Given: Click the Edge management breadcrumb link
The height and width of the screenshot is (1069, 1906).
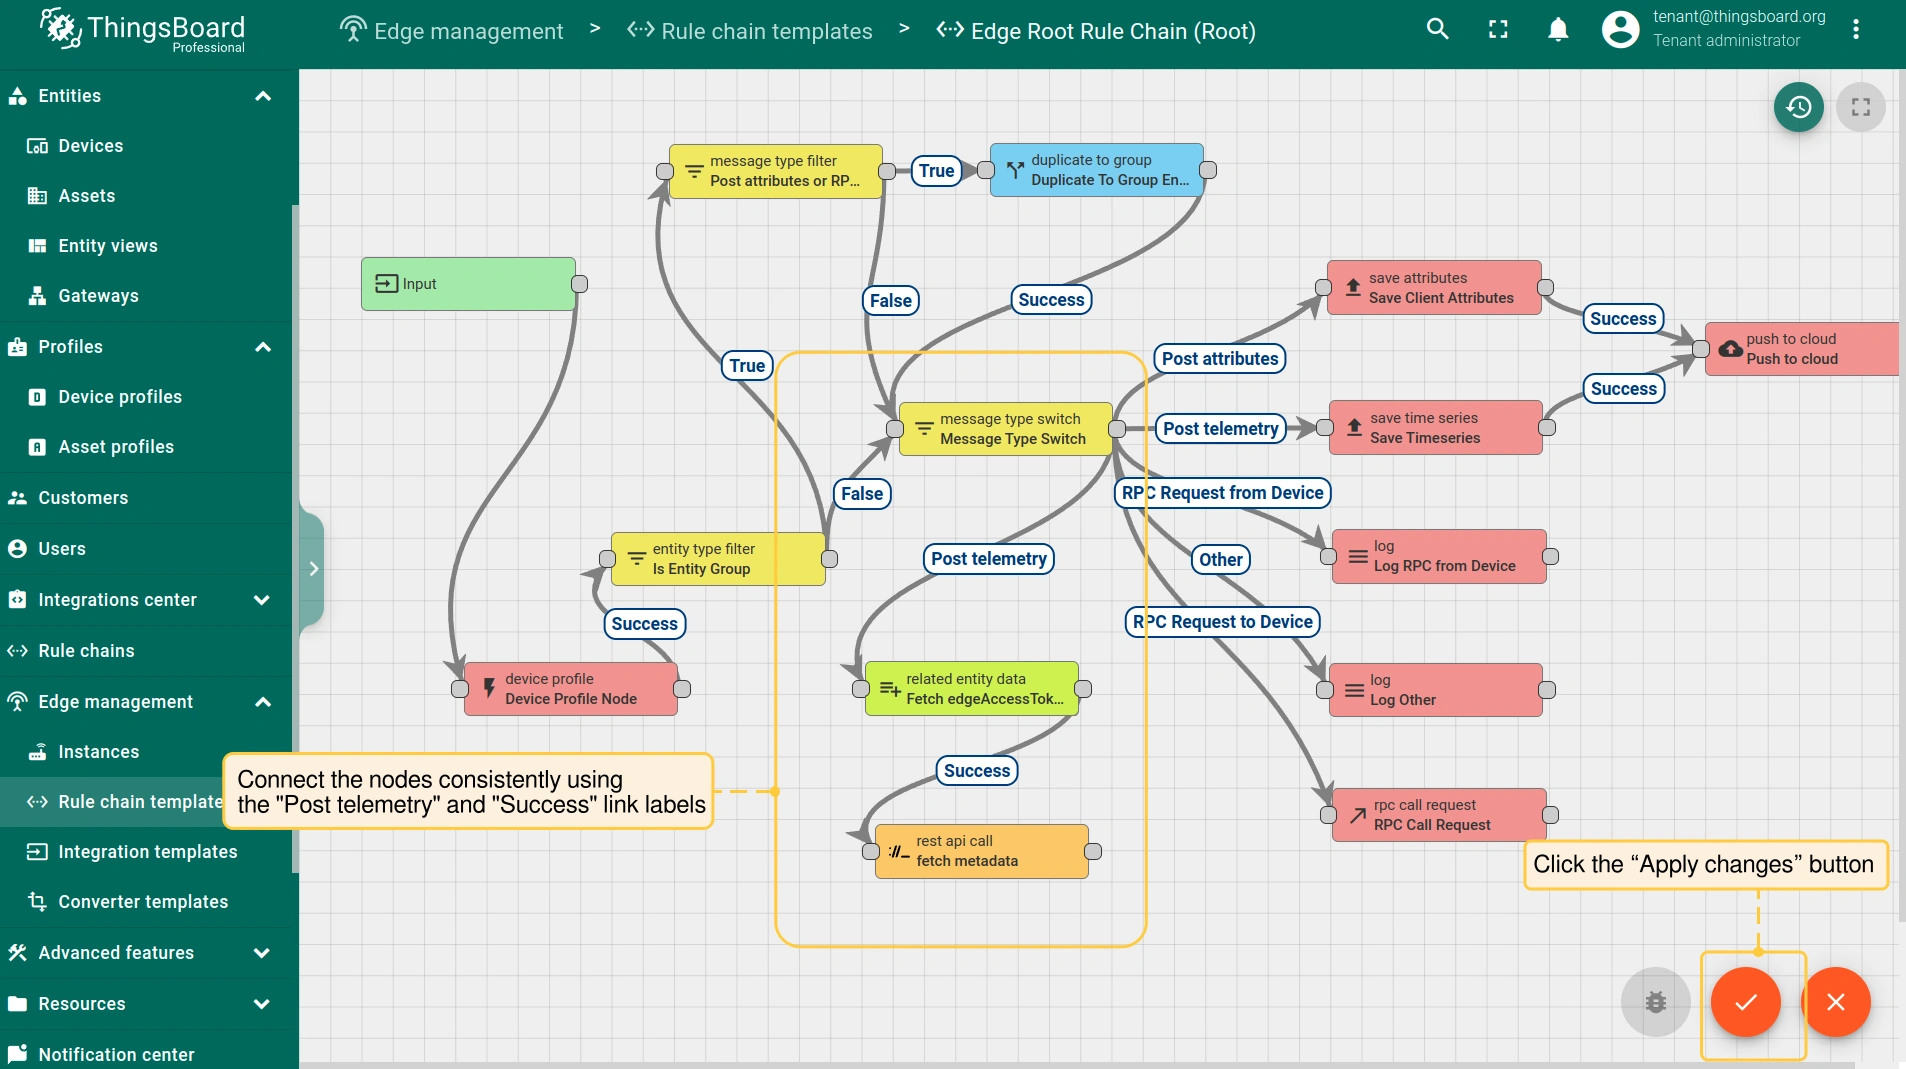Looking at the screenshot, I should point(468,31).
